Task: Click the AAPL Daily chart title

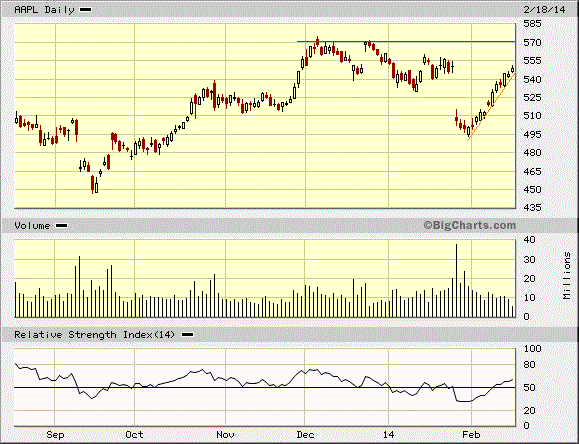Action: [x=44, y=10]
